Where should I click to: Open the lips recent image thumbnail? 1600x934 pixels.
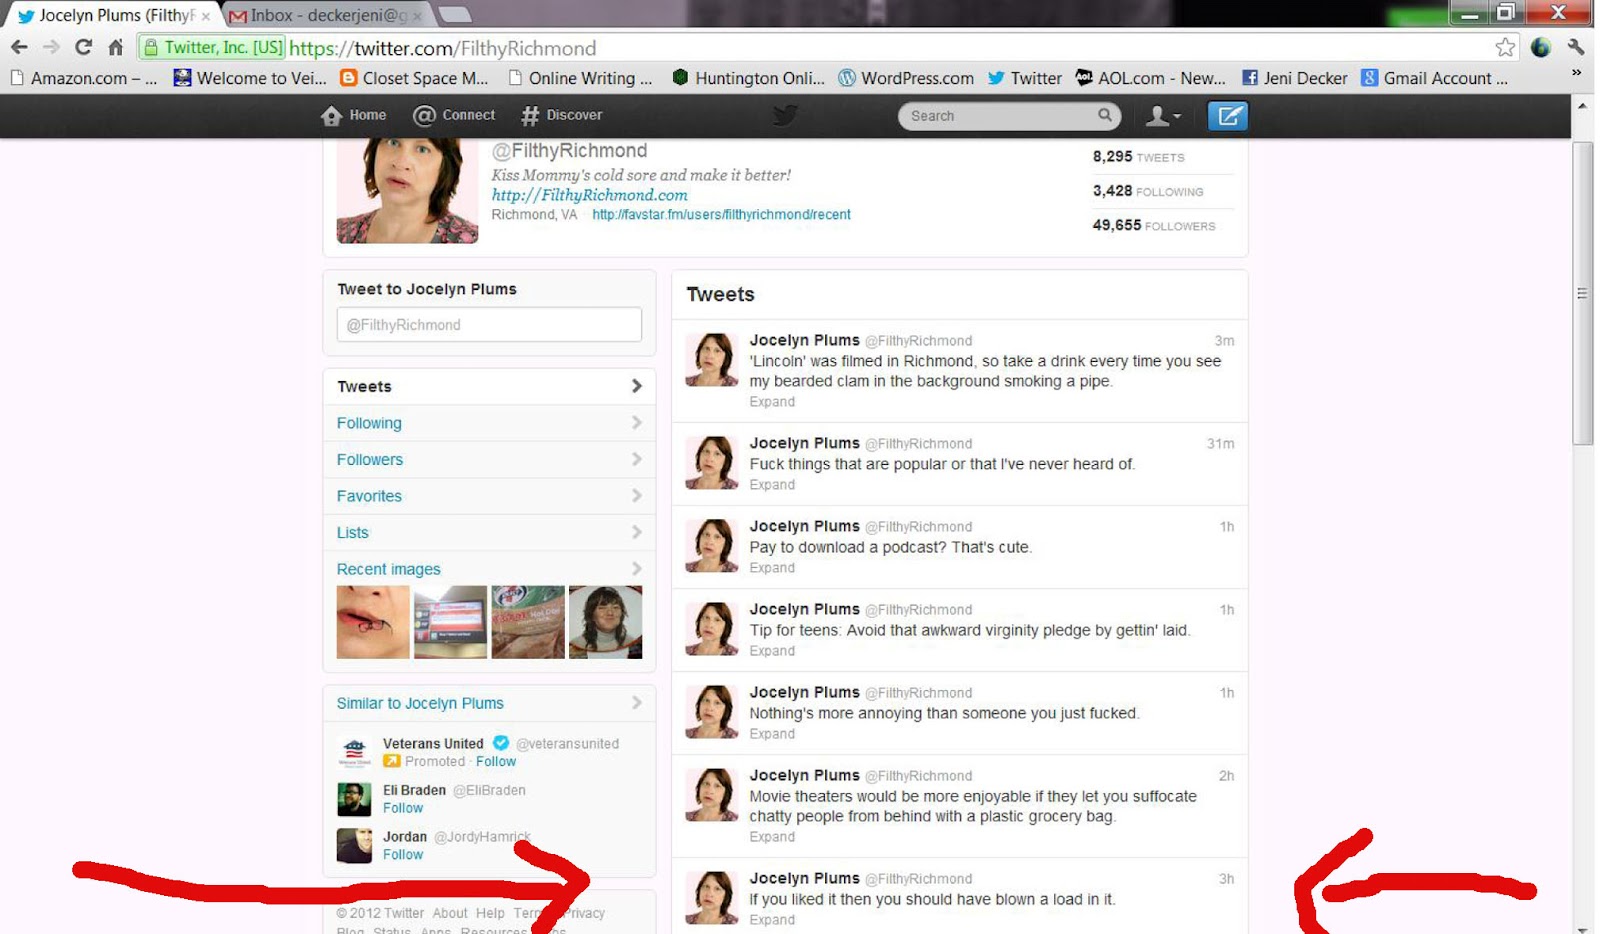pyautogui.click(x=373, y=622)
